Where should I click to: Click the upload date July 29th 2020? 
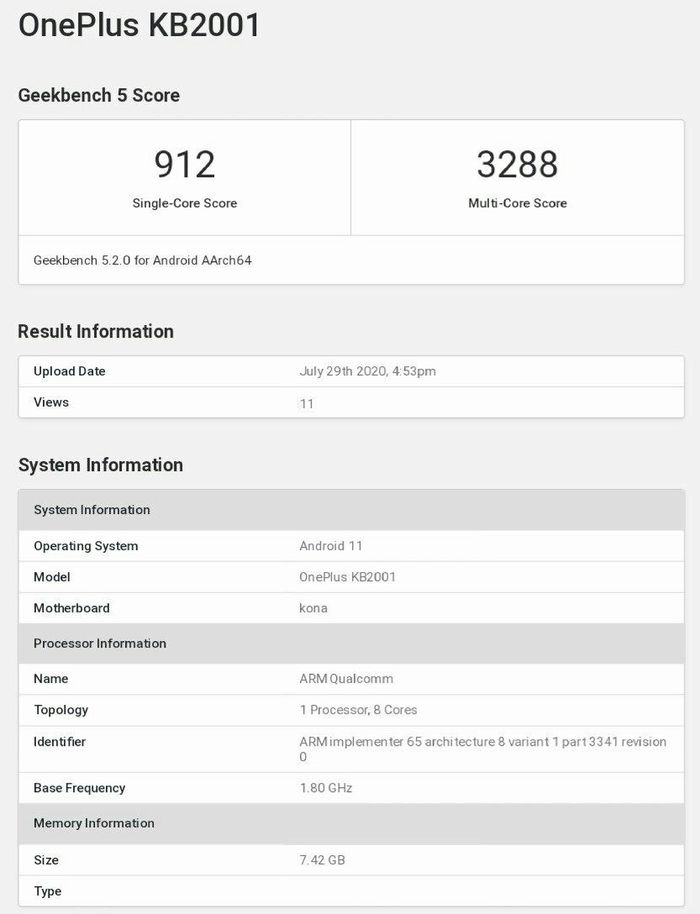point(367,371)
